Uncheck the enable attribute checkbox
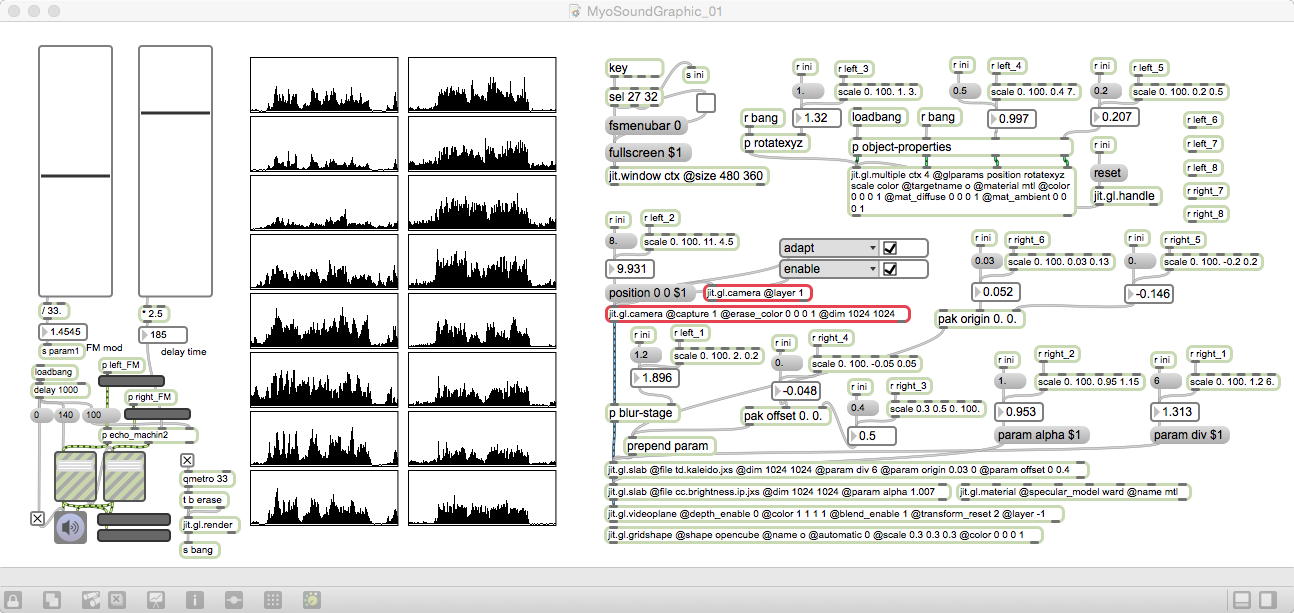 890,269
